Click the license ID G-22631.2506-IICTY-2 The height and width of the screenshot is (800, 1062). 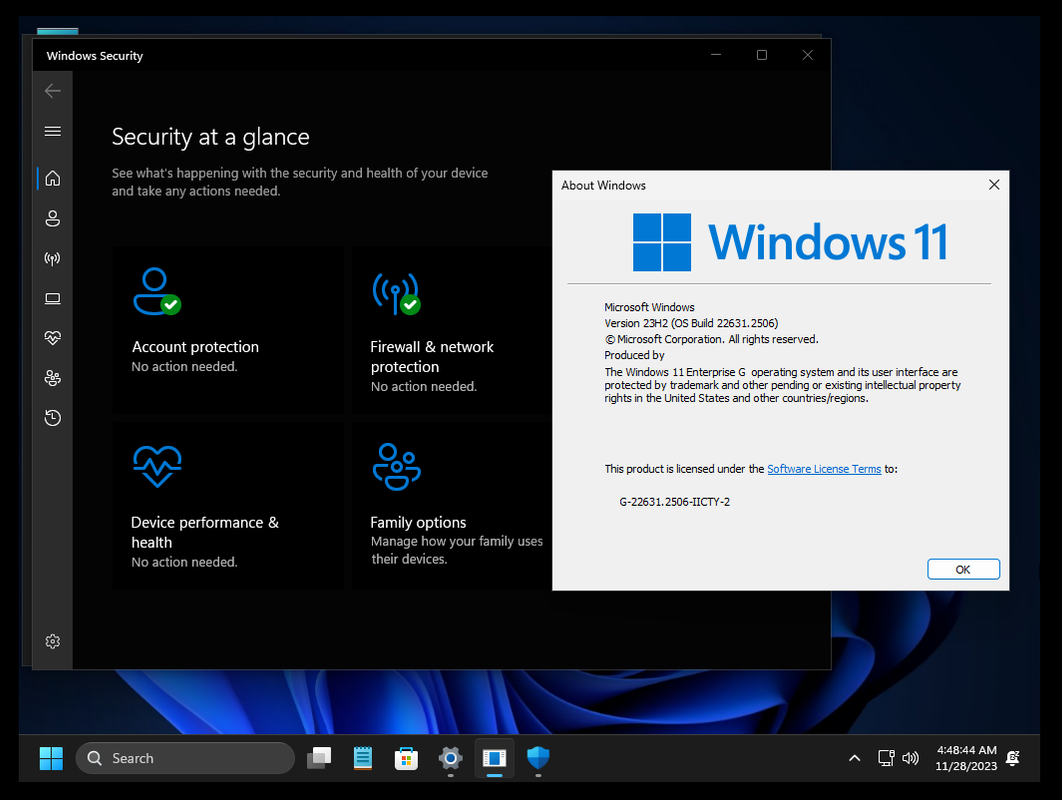coord(675,502)
